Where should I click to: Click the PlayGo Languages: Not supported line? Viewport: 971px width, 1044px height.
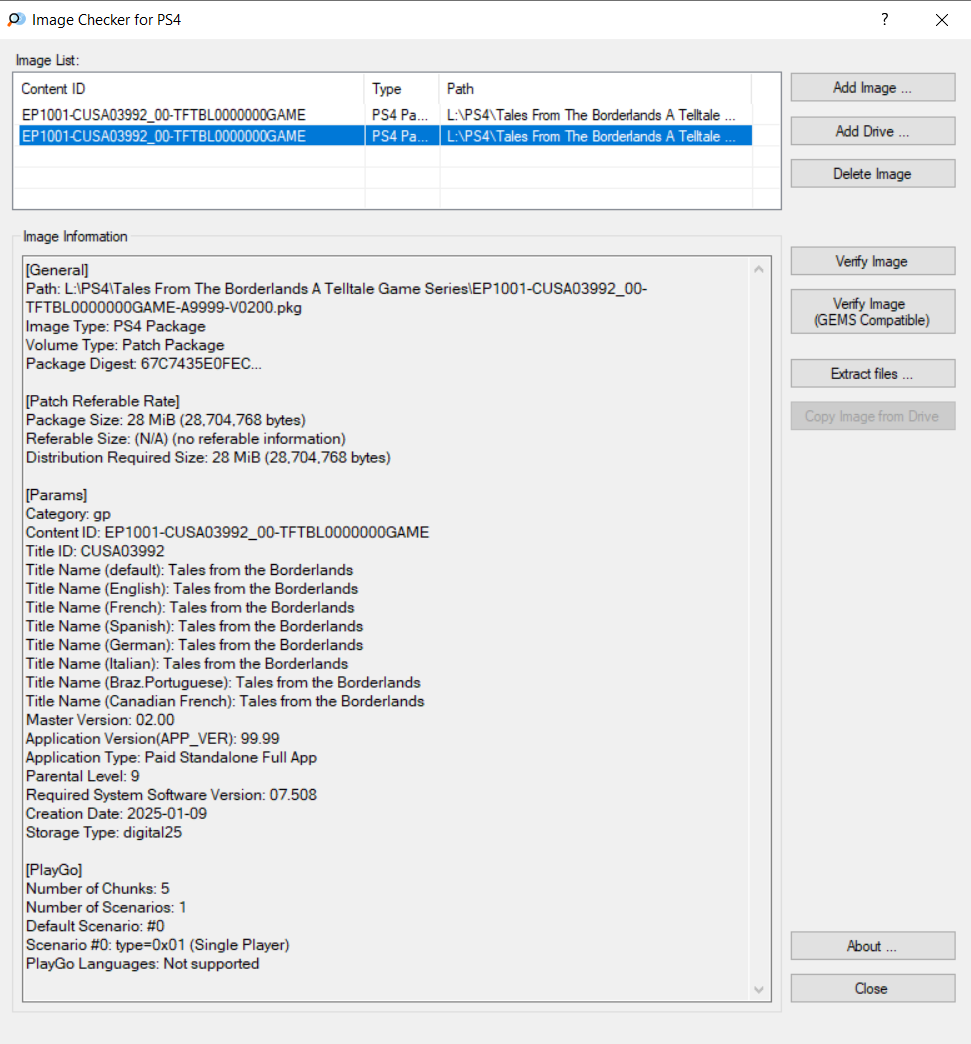tap(143, 963)
